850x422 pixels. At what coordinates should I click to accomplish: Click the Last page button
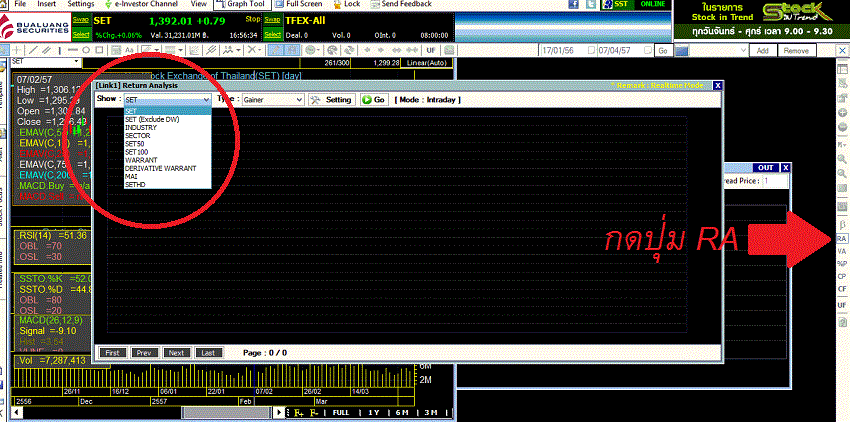208,353
